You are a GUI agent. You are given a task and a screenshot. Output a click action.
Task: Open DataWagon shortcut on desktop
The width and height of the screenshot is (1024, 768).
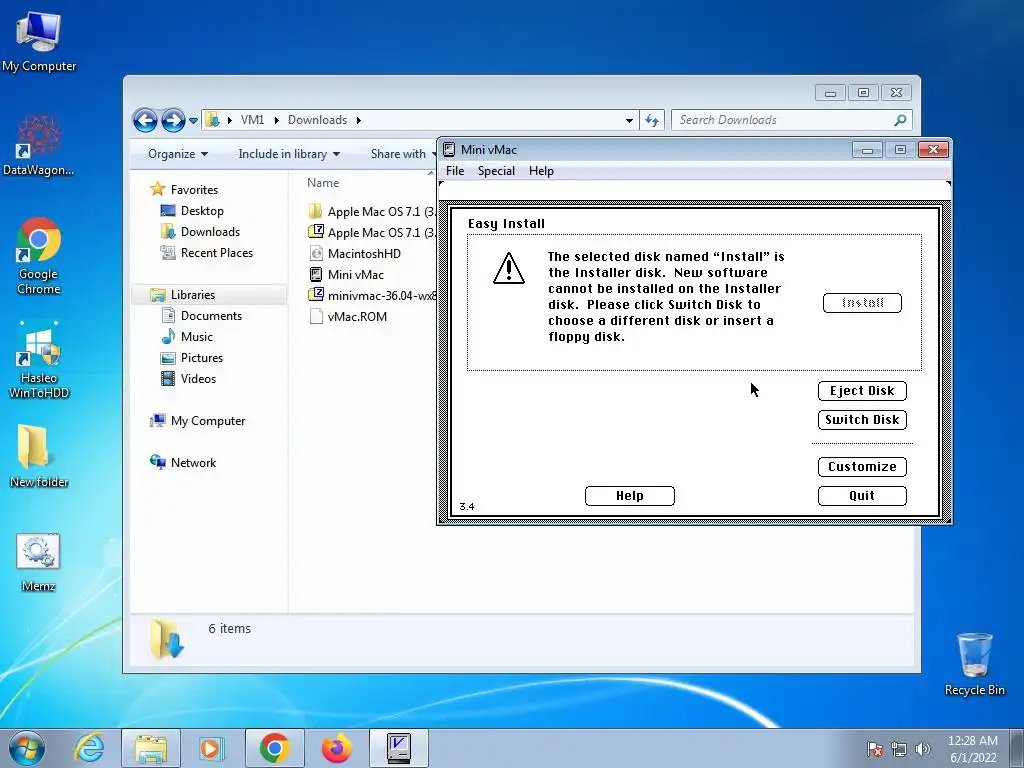point(39,145)
